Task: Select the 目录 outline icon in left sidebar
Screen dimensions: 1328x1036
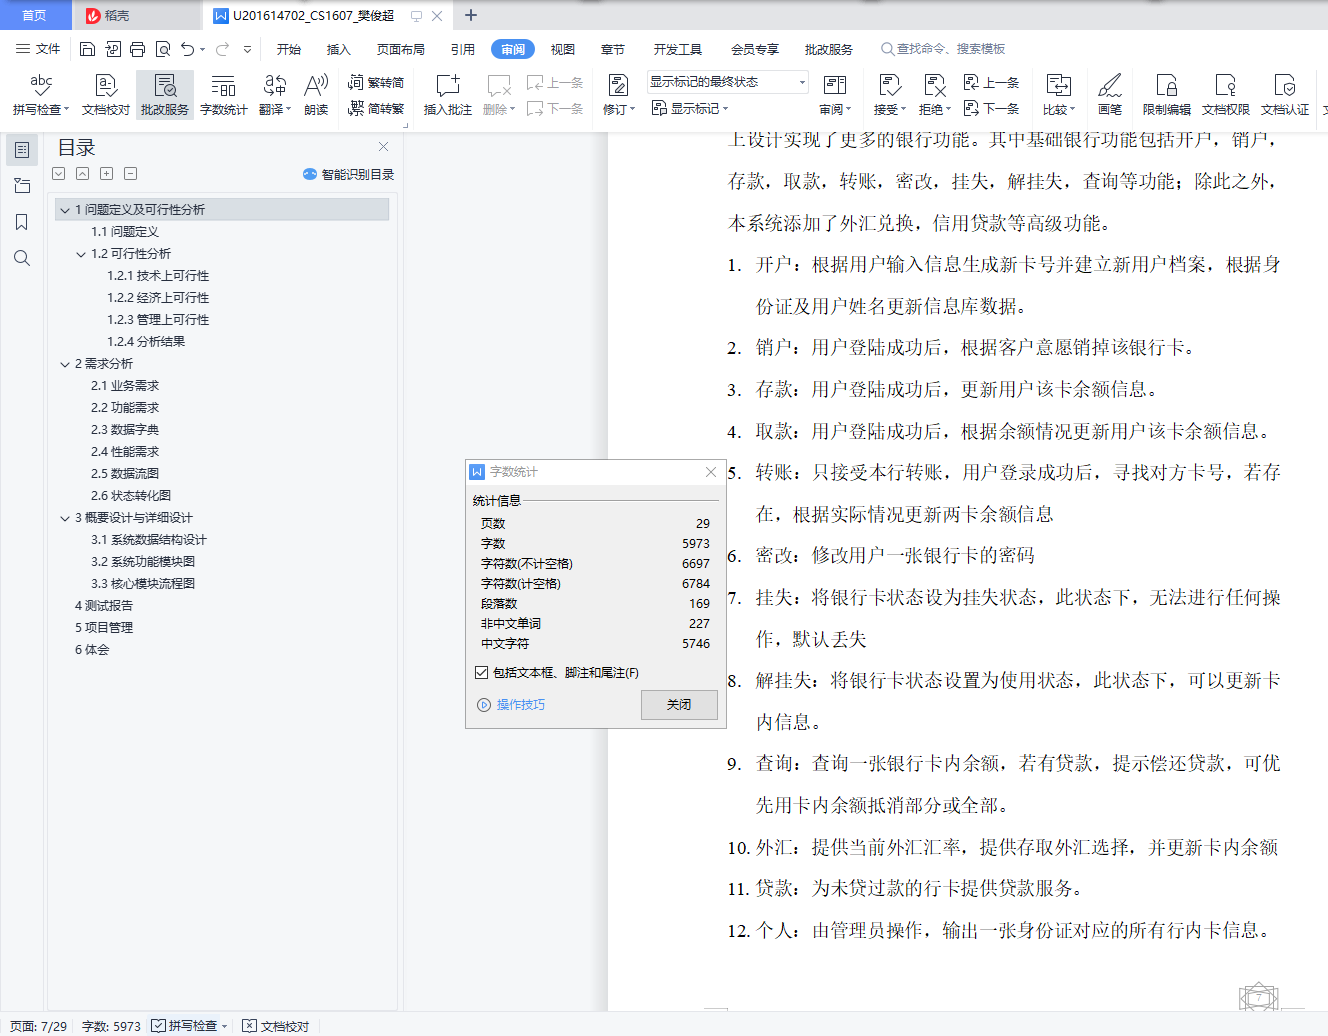Action: (22, 150)
